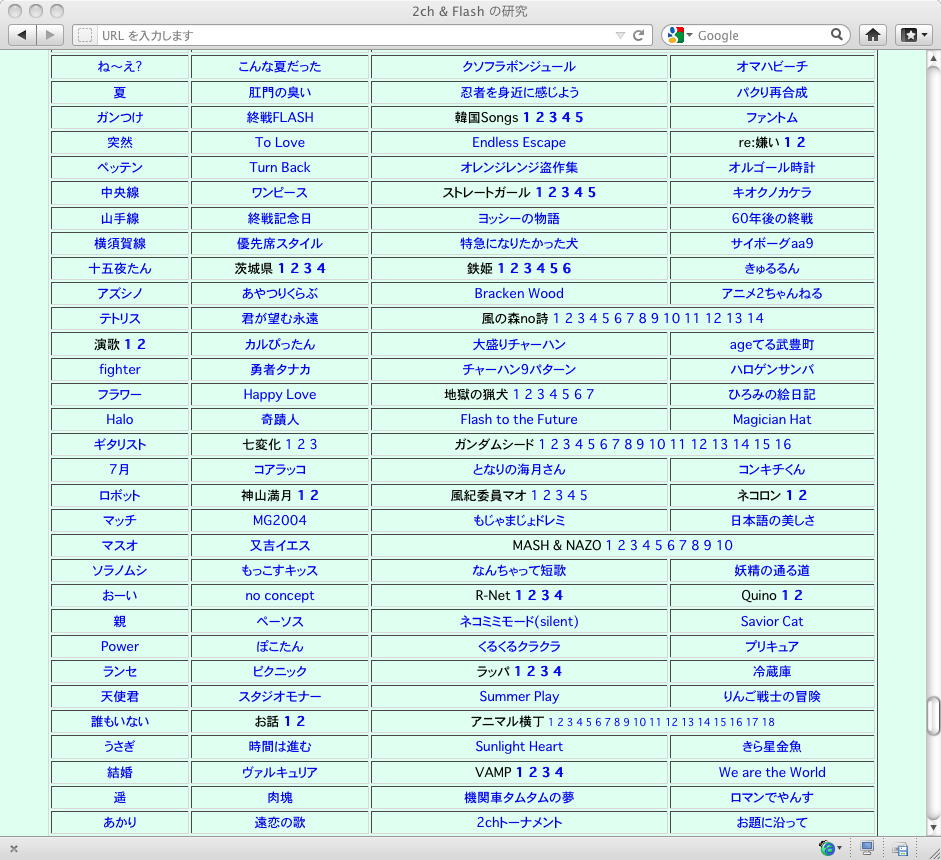Viewport: 941px width, 860px height.
Task: Reload the page with the refresh icon
Action: click(639, 35)
